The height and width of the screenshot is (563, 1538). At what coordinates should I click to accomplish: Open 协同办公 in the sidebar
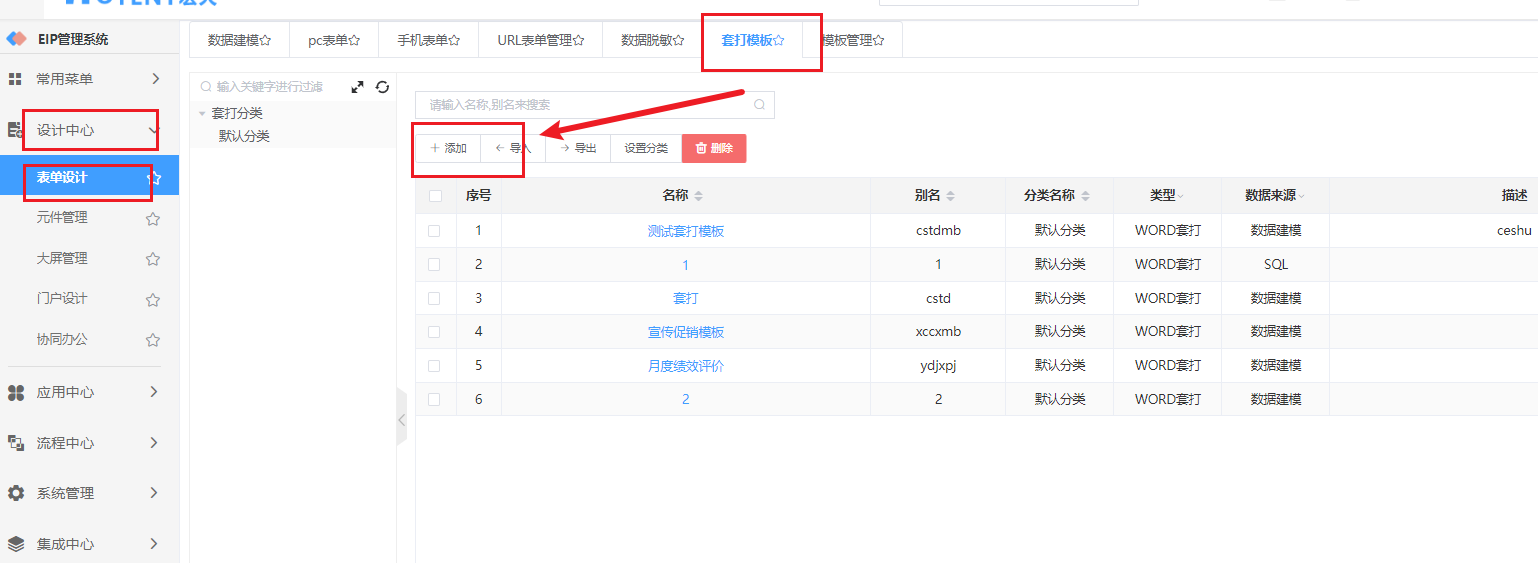pyautogui.click(x=62, y=339)
